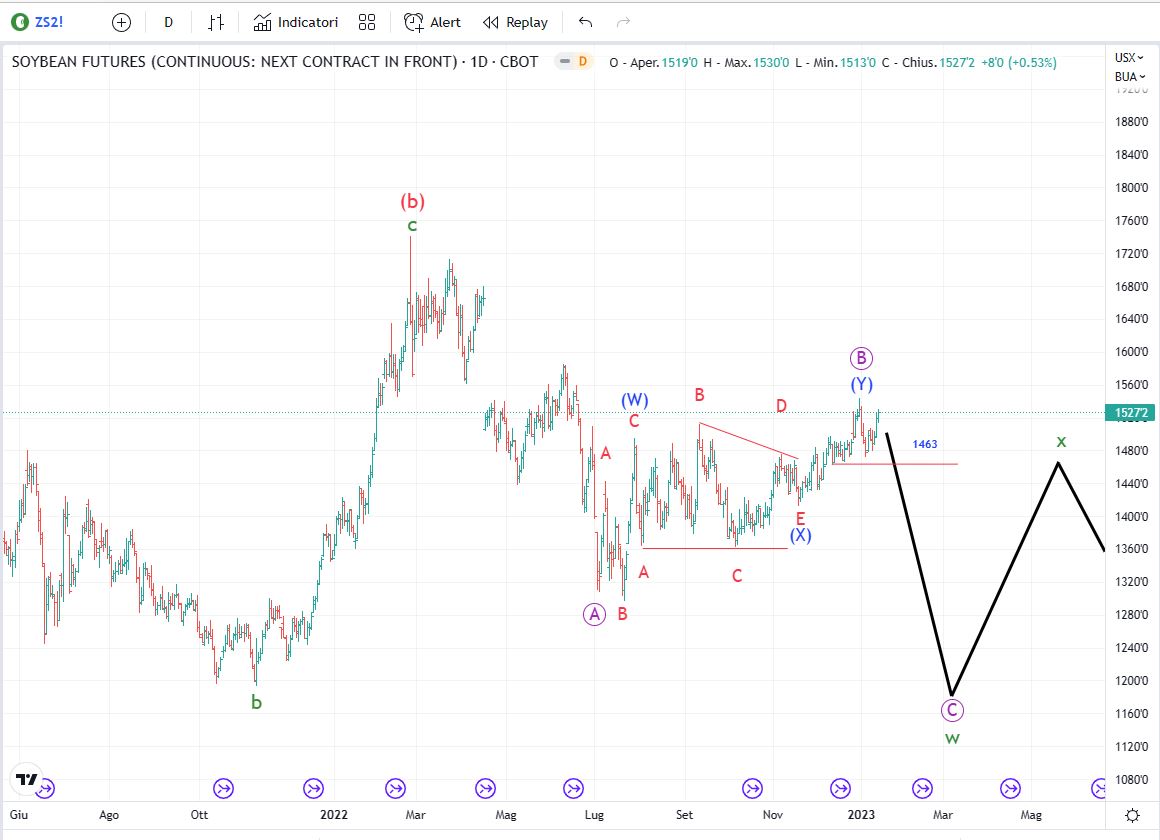
Task: Open the bar chart style selector
Action: pos(215,22)
